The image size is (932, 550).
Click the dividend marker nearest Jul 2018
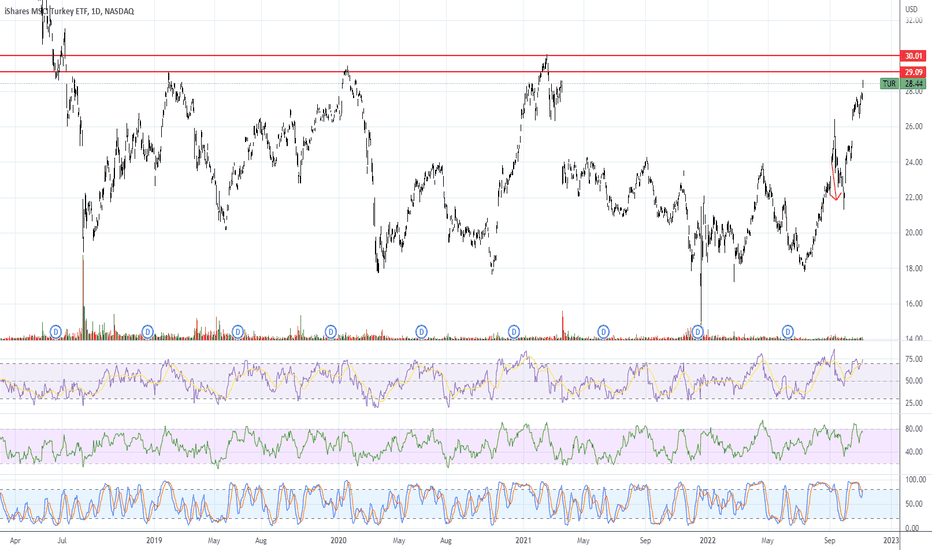[x=56, y=331]
